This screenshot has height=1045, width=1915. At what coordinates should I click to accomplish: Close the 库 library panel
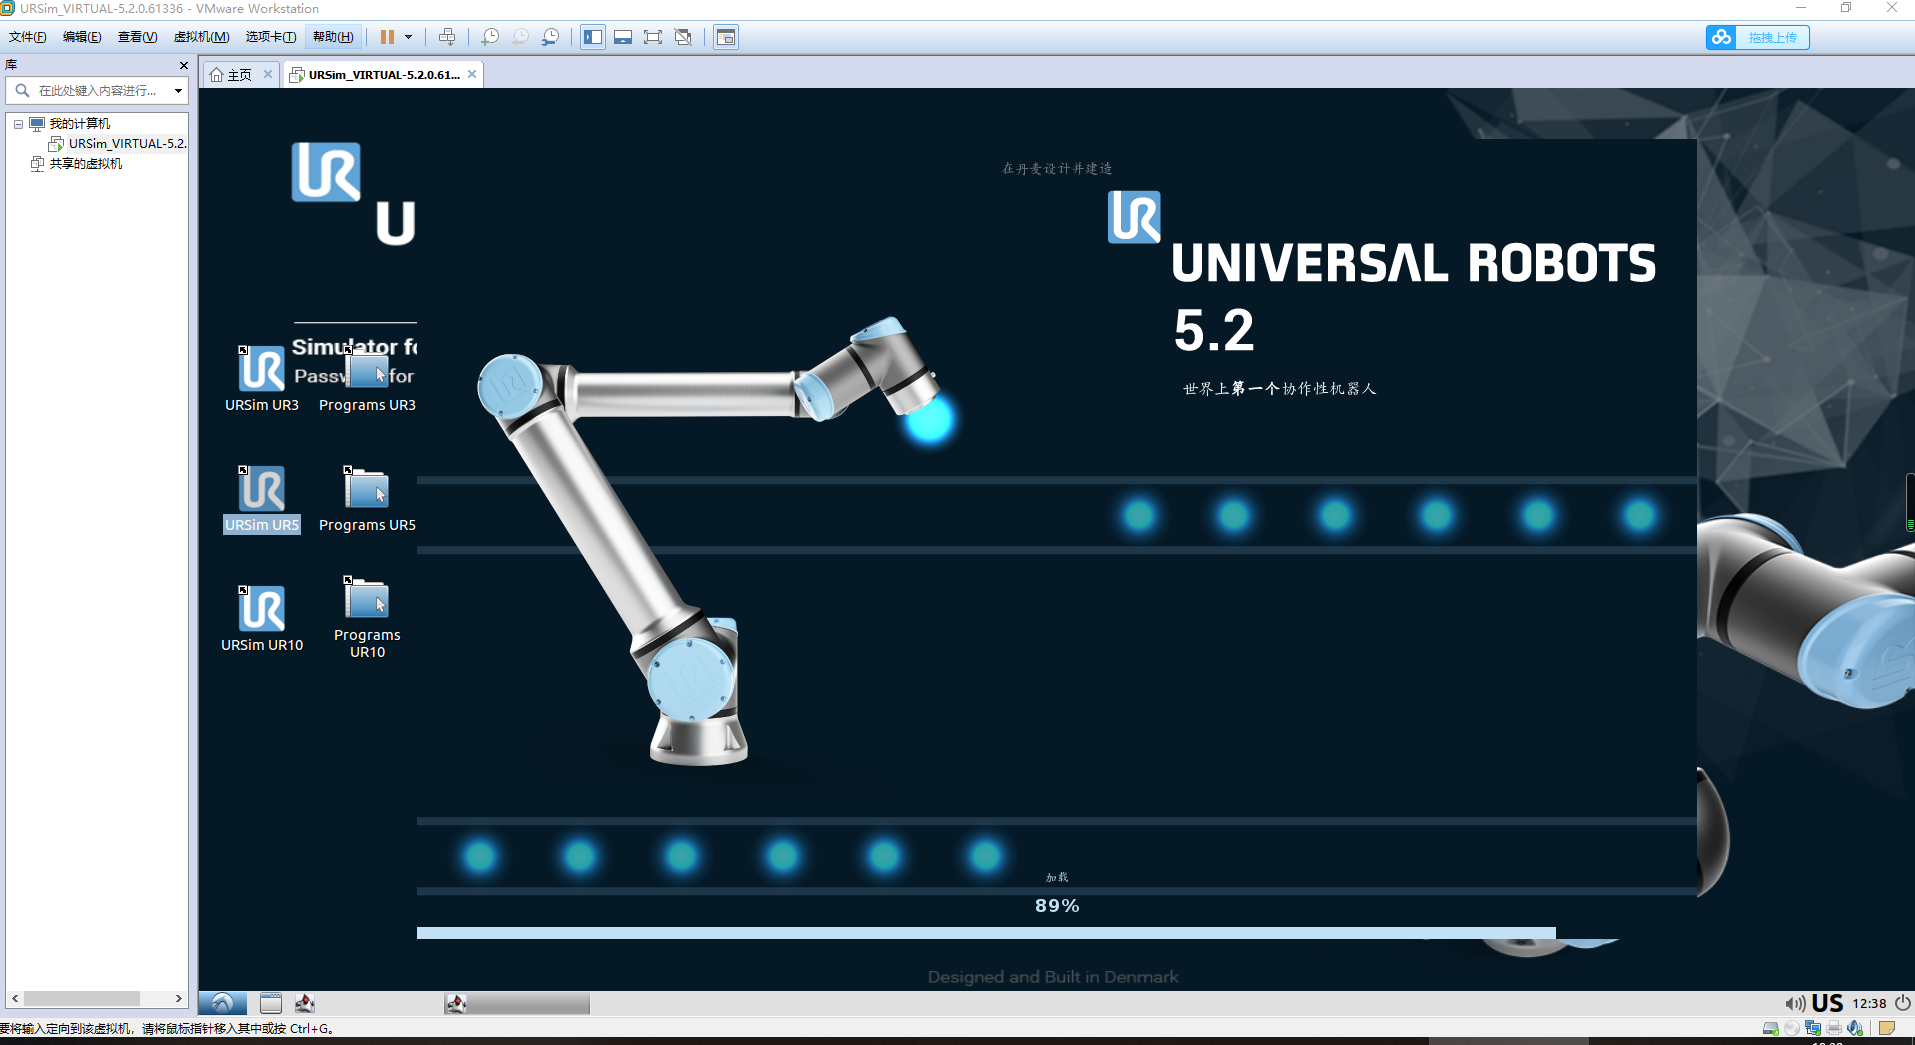tap(183, 65)
